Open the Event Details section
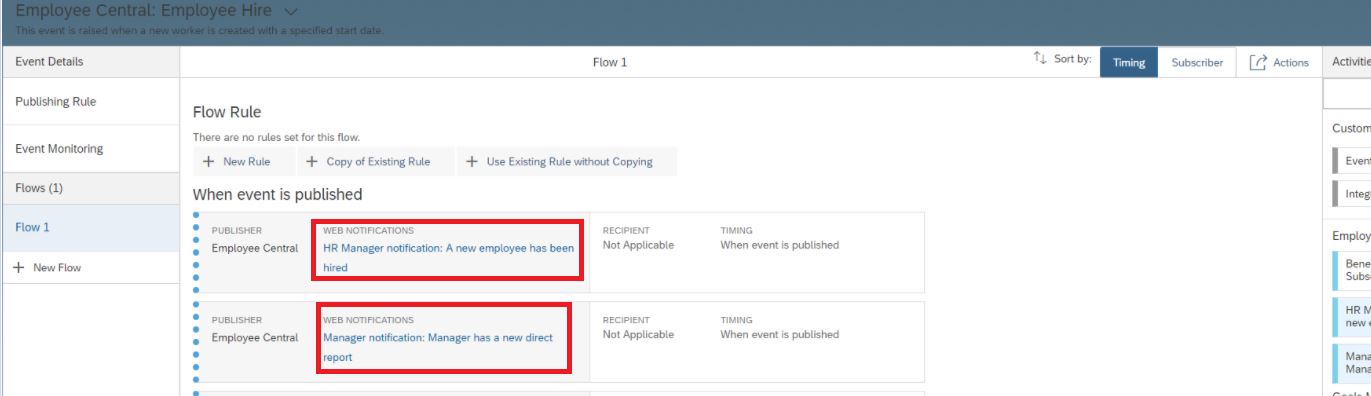This screenshot has height=396, width=1371. point(90,62)
